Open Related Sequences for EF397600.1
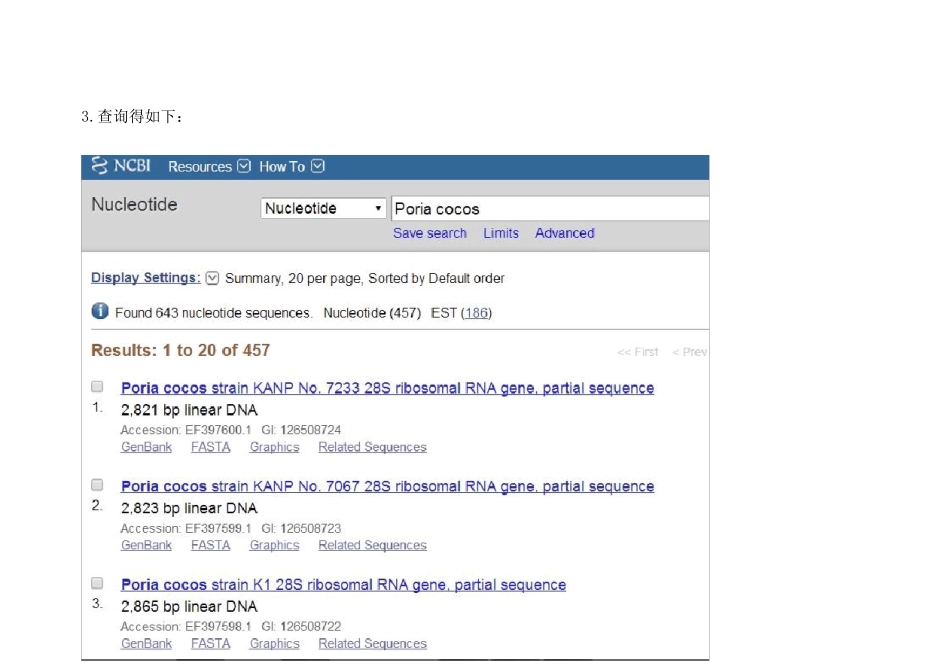This screenshot has width=950, height=672. 373,447
